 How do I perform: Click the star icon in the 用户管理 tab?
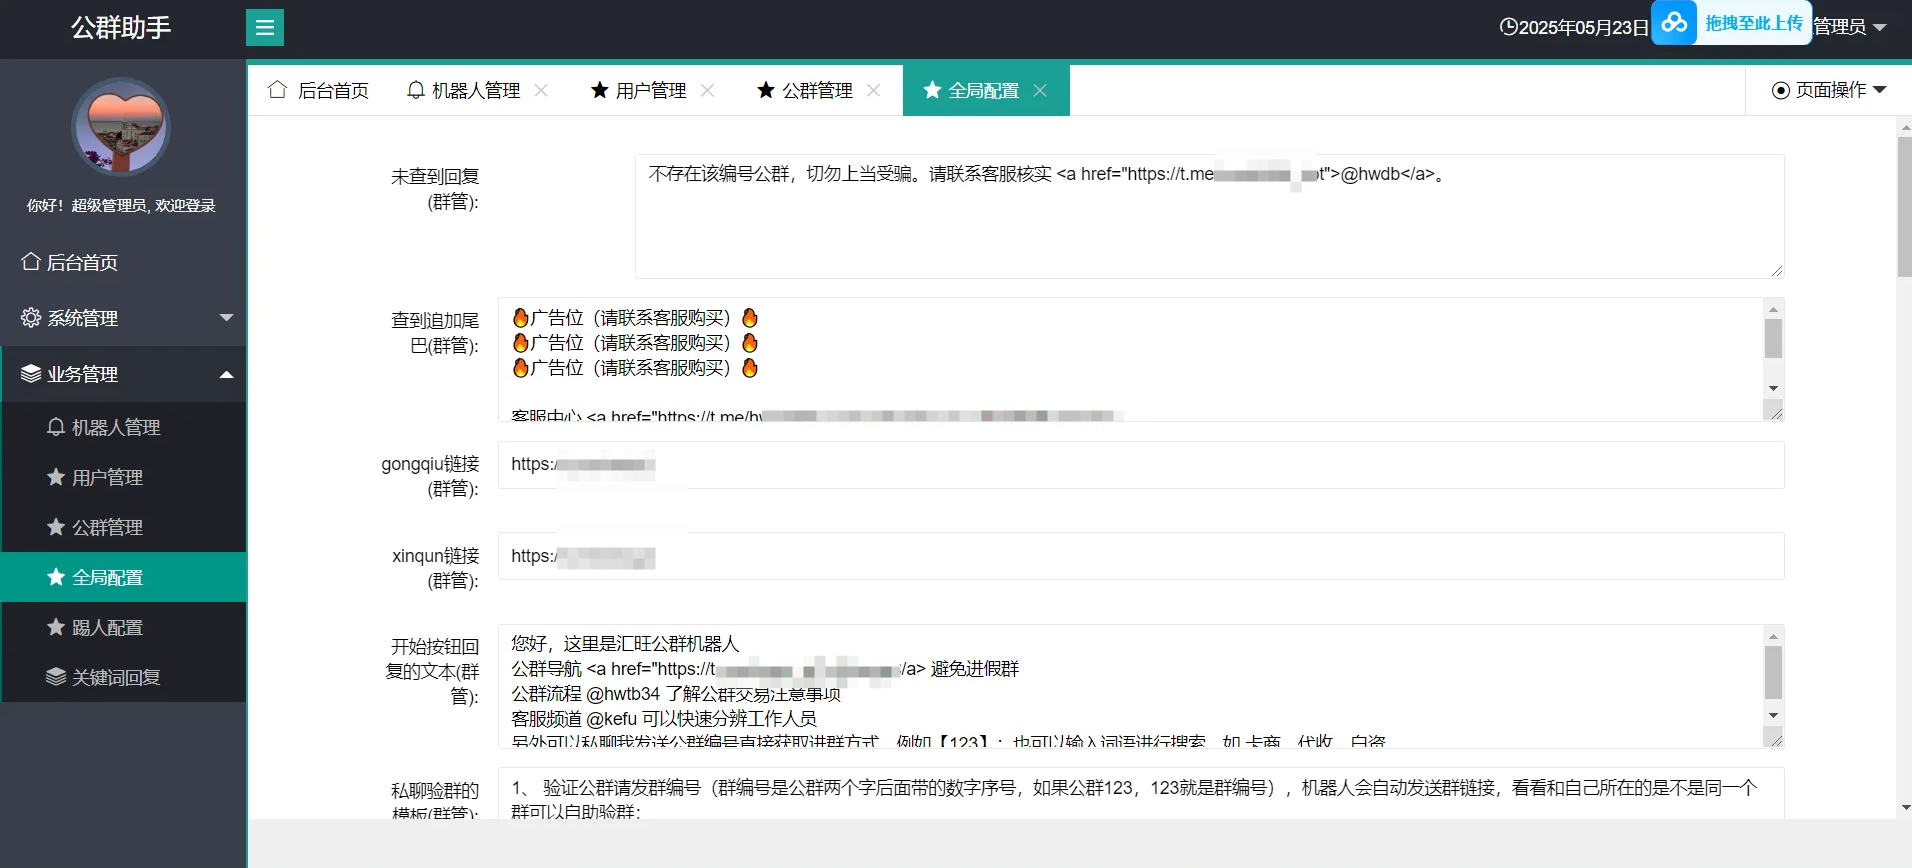point(600,90)
